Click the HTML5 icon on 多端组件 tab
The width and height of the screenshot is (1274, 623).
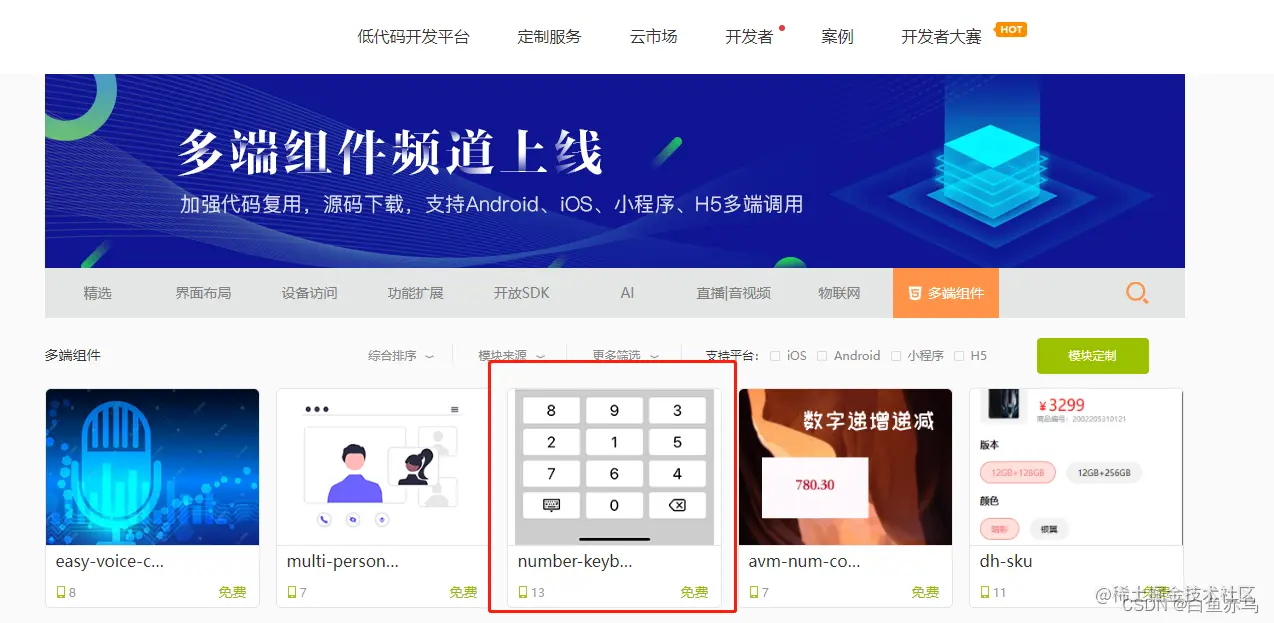914,293
